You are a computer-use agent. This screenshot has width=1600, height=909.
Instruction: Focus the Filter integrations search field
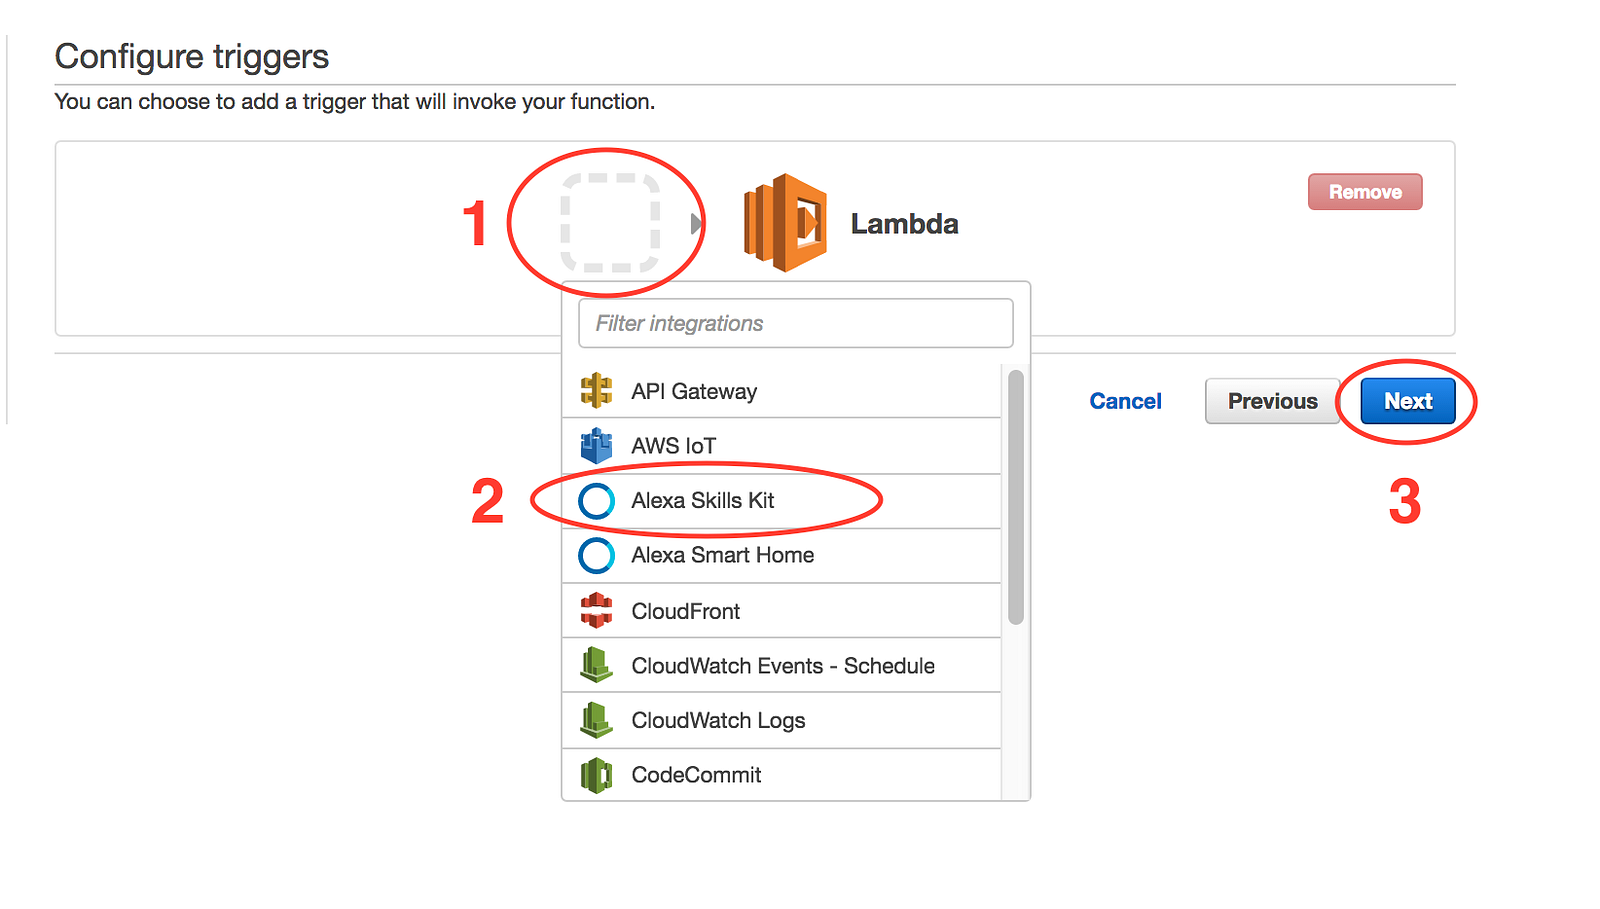pyautogui.click(x=795, y=323)
